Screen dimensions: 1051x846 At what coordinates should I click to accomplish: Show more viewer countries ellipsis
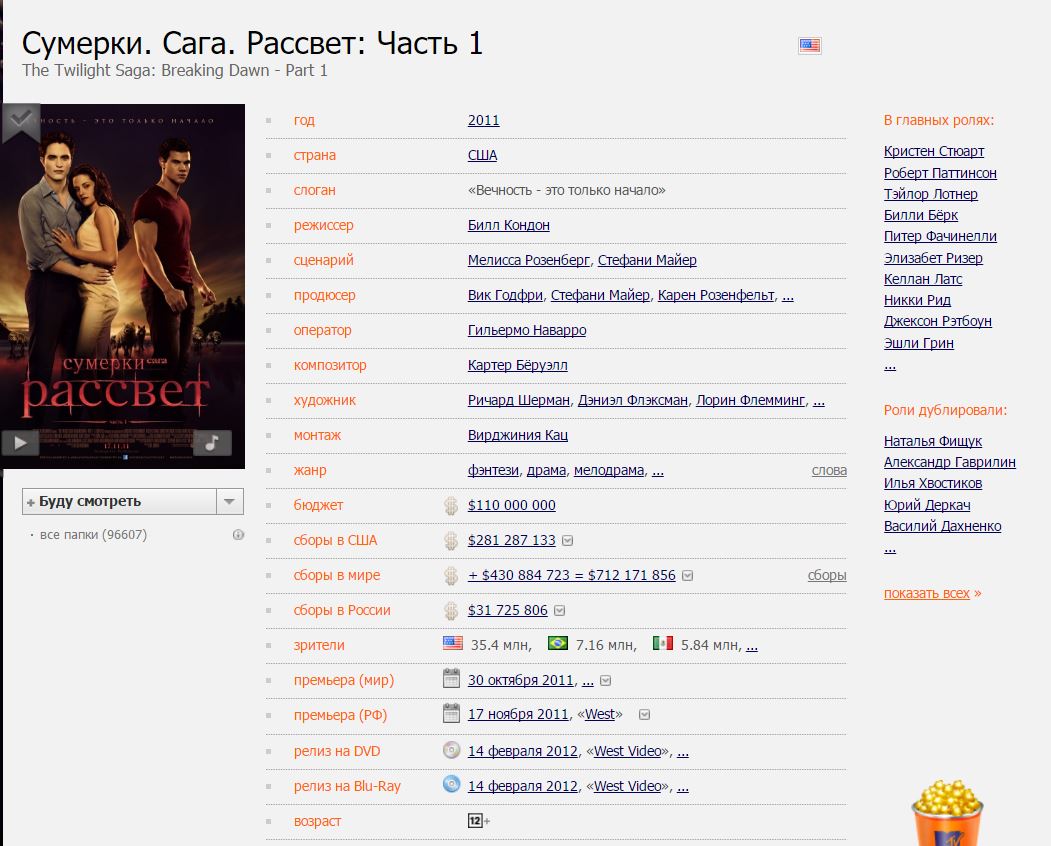751,646
